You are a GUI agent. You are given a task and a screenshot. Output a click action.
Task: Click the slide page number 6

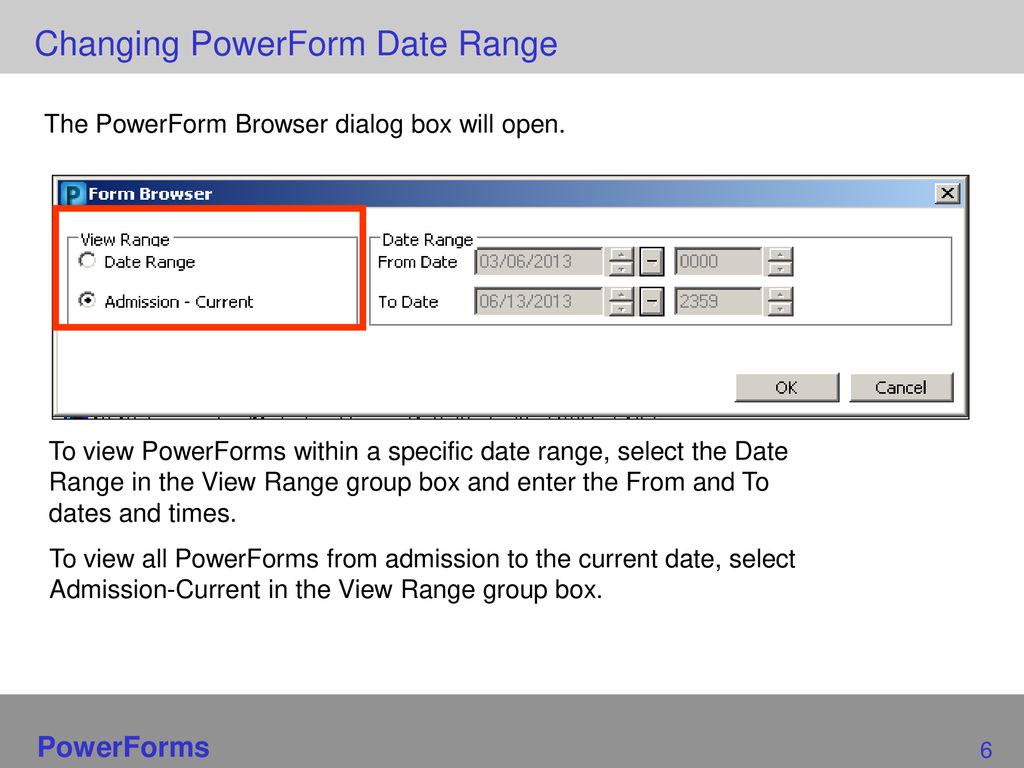(985, 750)
